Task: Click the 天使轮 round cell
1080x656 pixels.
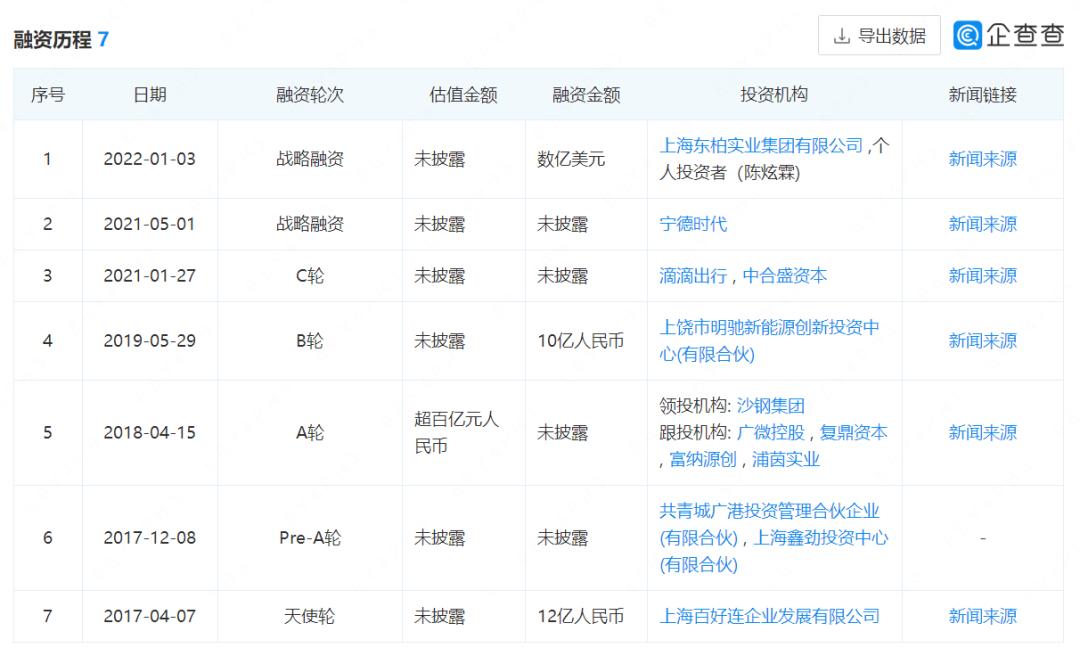Action: [x=310, y=616]
